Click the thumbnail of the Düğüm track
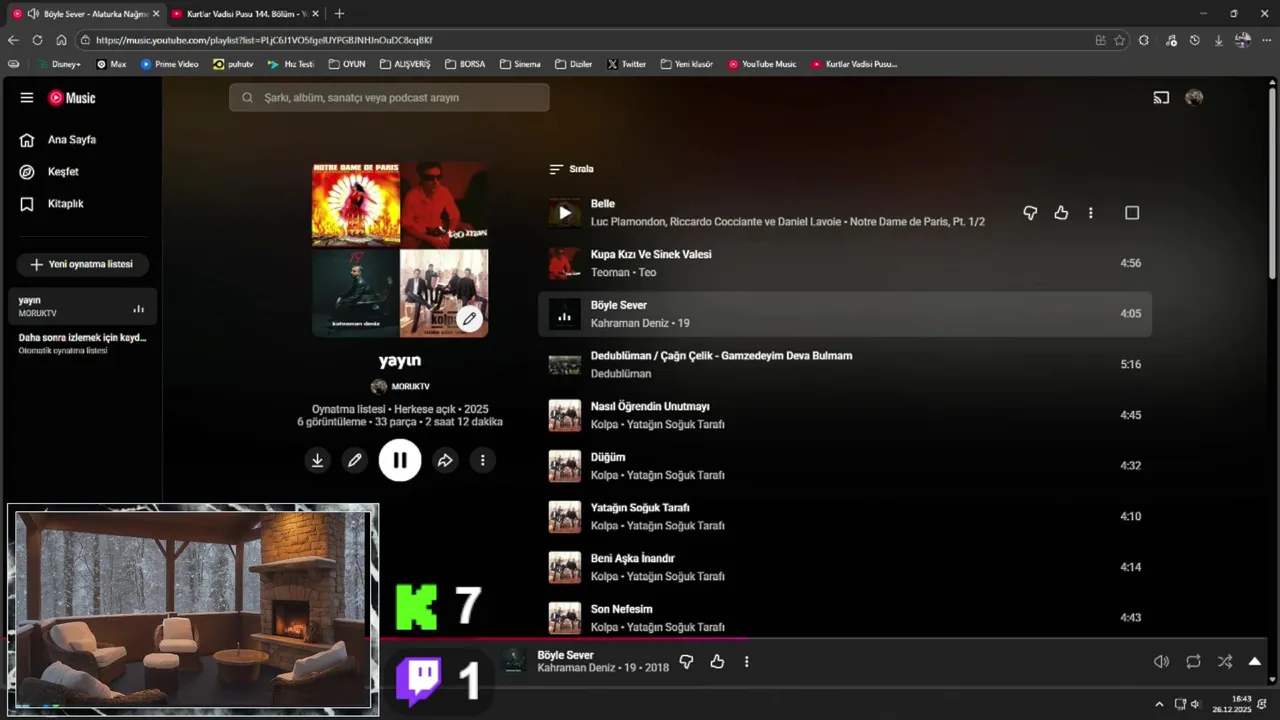The image size is (1280, 720). [564, 466]
